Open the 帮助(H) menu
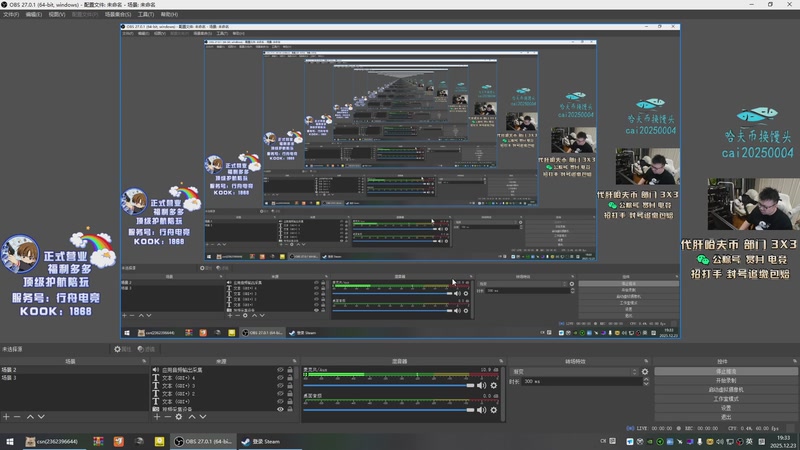This screenshot has height=450, width=800. pyautogui.click(x=169, y=14)
